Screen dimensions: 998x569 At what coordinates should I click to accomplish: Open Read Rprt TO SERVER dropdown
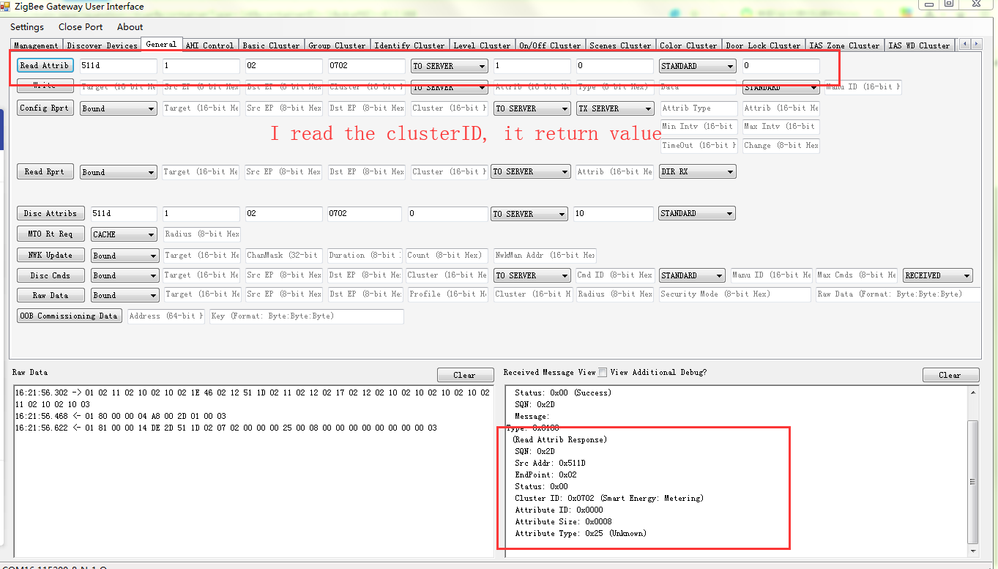pos(531,172)
